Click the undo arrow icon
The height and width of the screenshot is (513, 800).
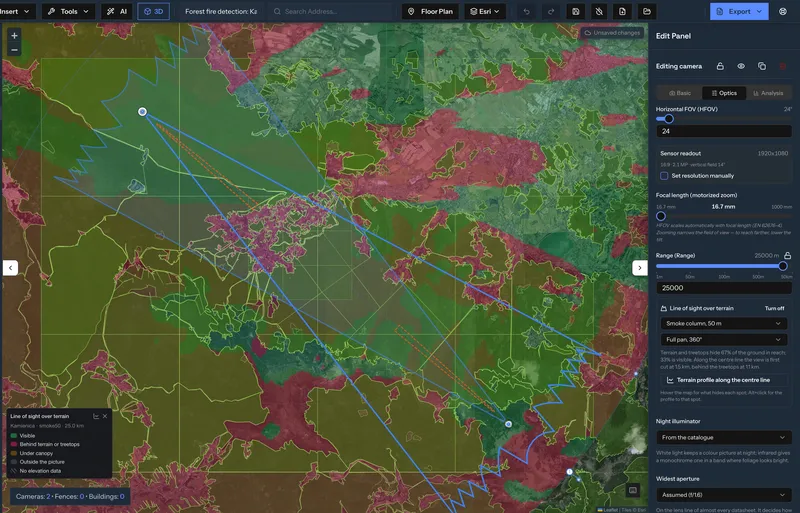(x=527, y=11)
